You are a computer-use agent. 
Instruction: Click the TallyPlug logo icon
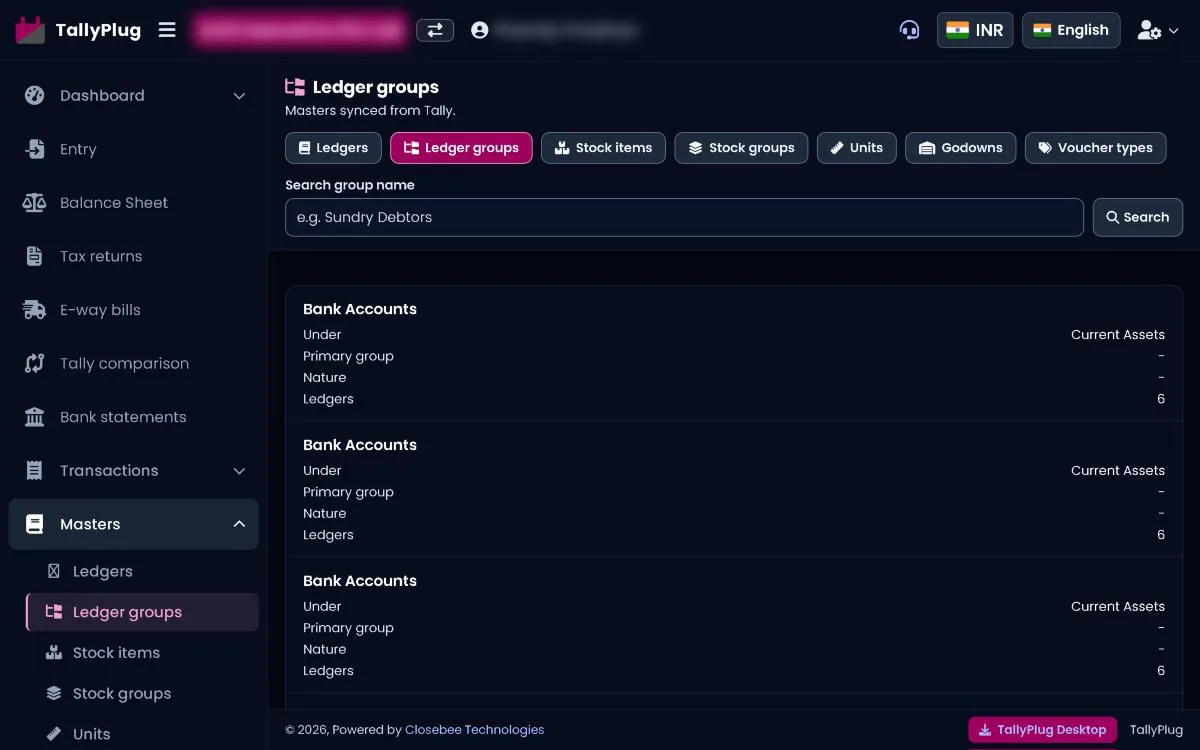[x=30, y=30]
